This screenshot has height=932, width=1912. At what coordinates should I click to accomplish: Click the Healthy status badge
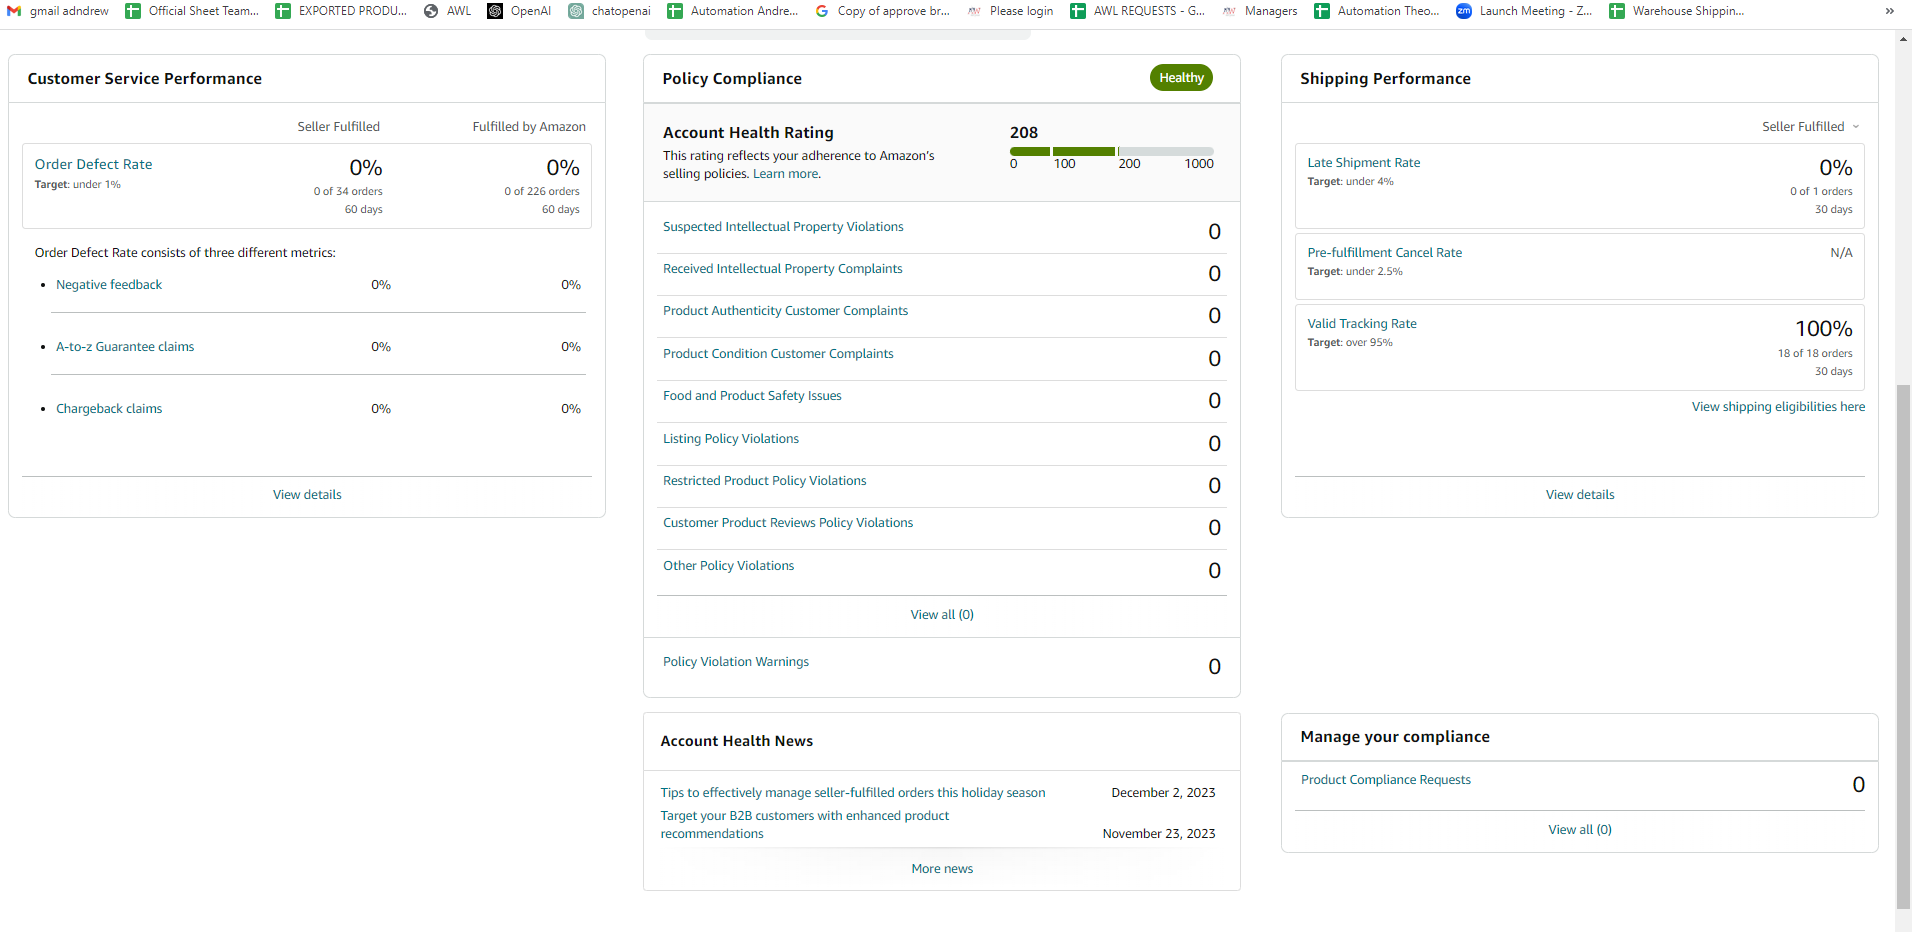1181,78
